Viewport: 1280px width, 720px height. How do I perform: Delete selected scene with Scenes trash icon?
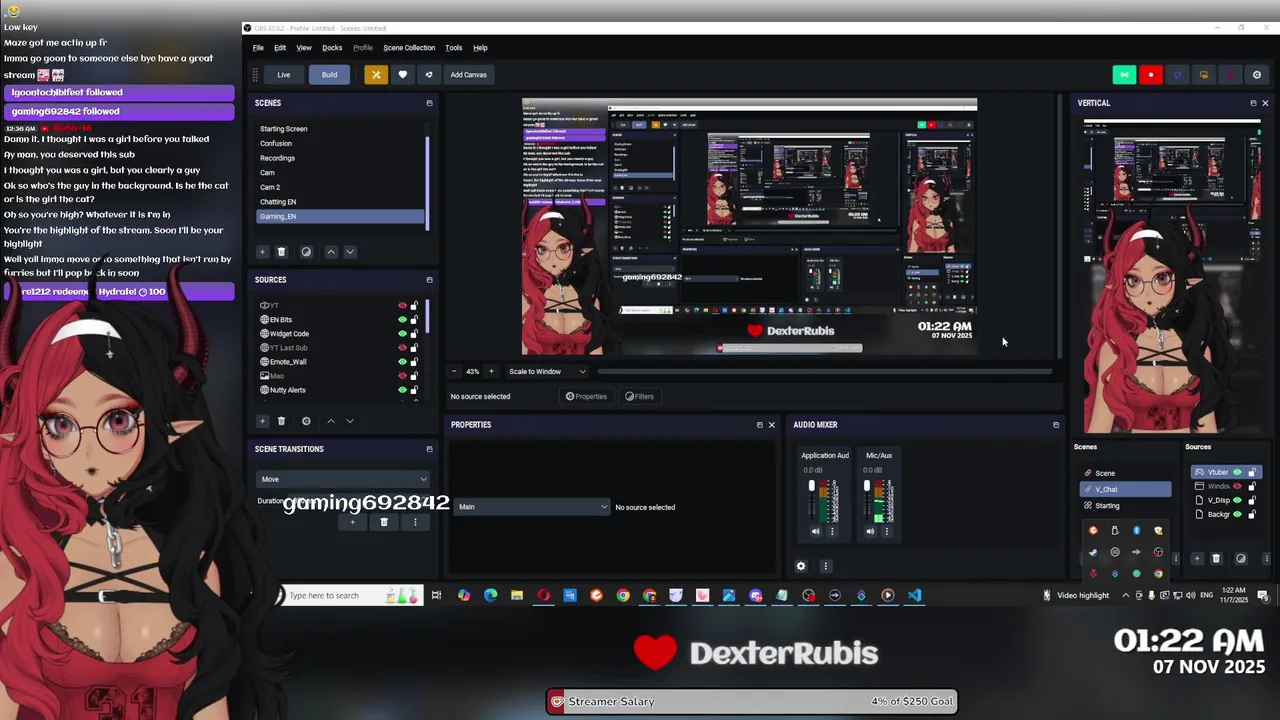tap(281, 252)
